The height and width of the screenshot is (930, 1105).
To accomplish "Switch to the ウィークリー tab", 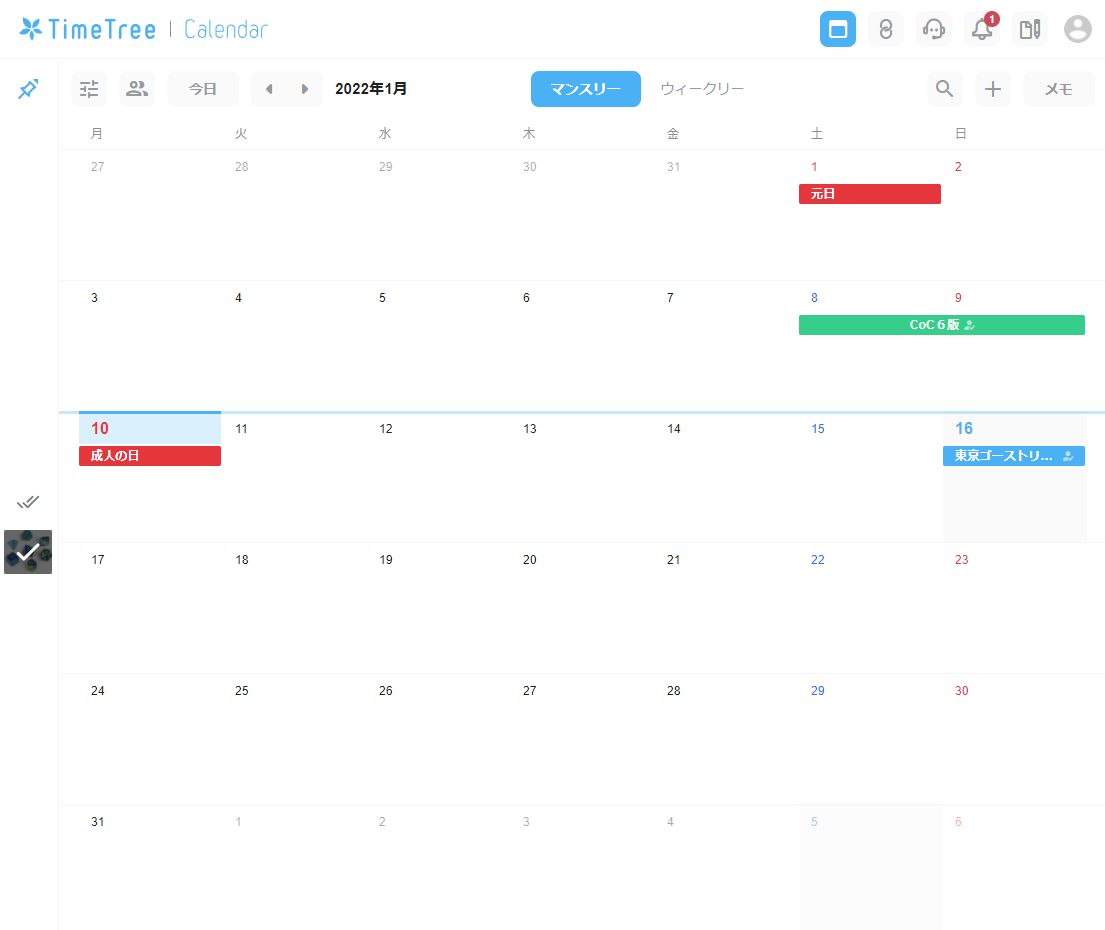I will (702, 89).
